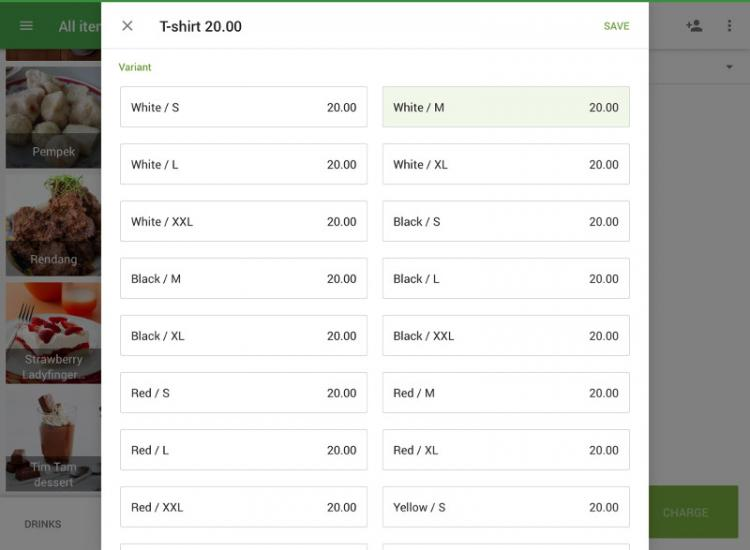Pick the Black / XL variant
This screenshot has height=550, width=750.
pos(243,336)
